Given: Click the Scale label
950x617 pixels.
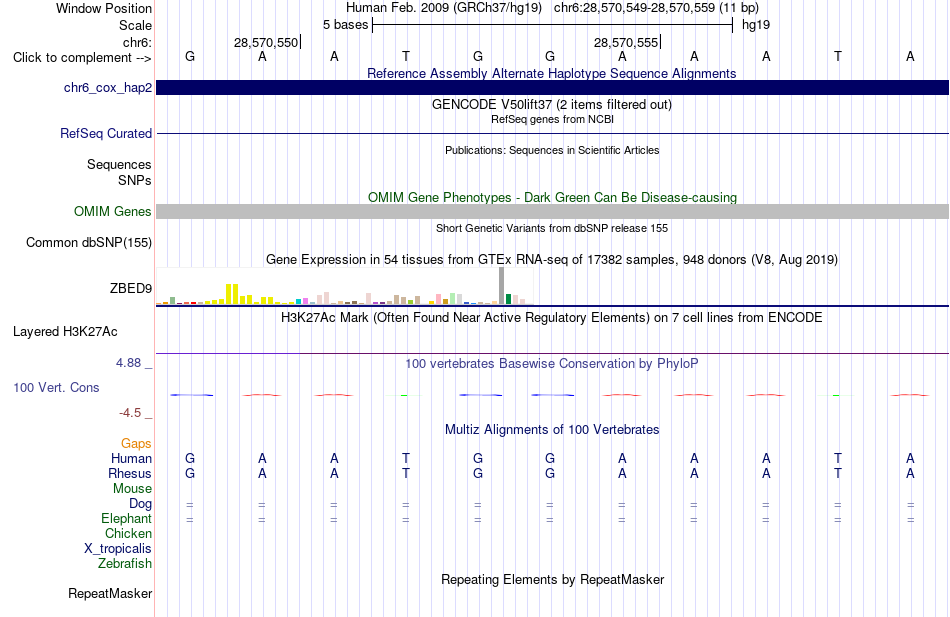Looking at the screenshot, I should tap(136, 25).
